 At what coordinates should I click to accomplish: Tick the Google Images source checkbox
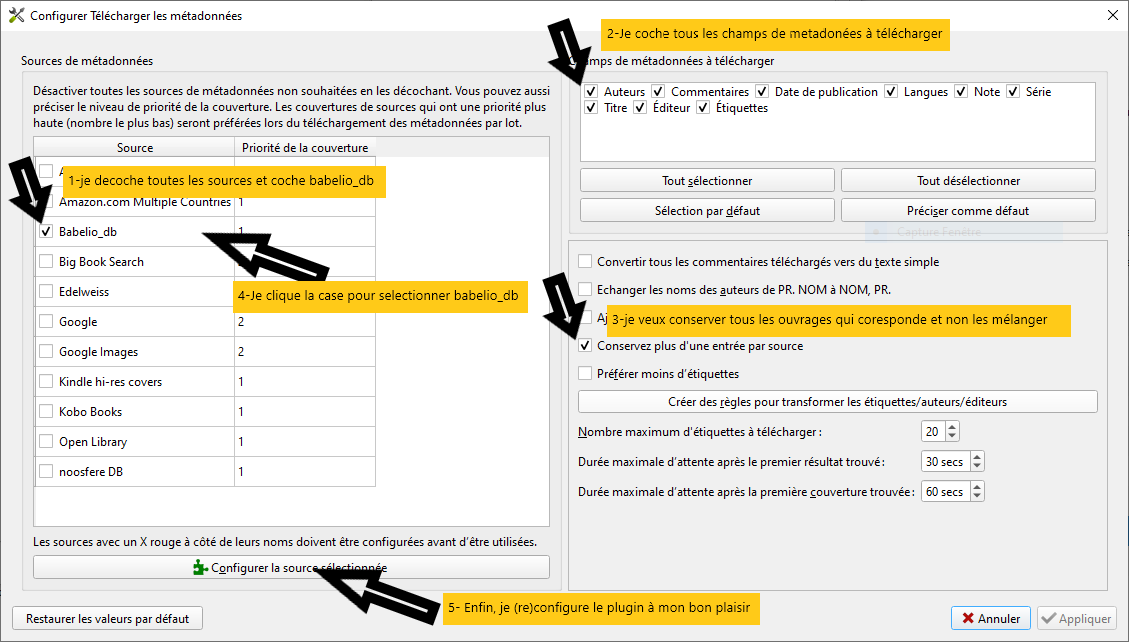pyautogui.click(x=46, y=352)
